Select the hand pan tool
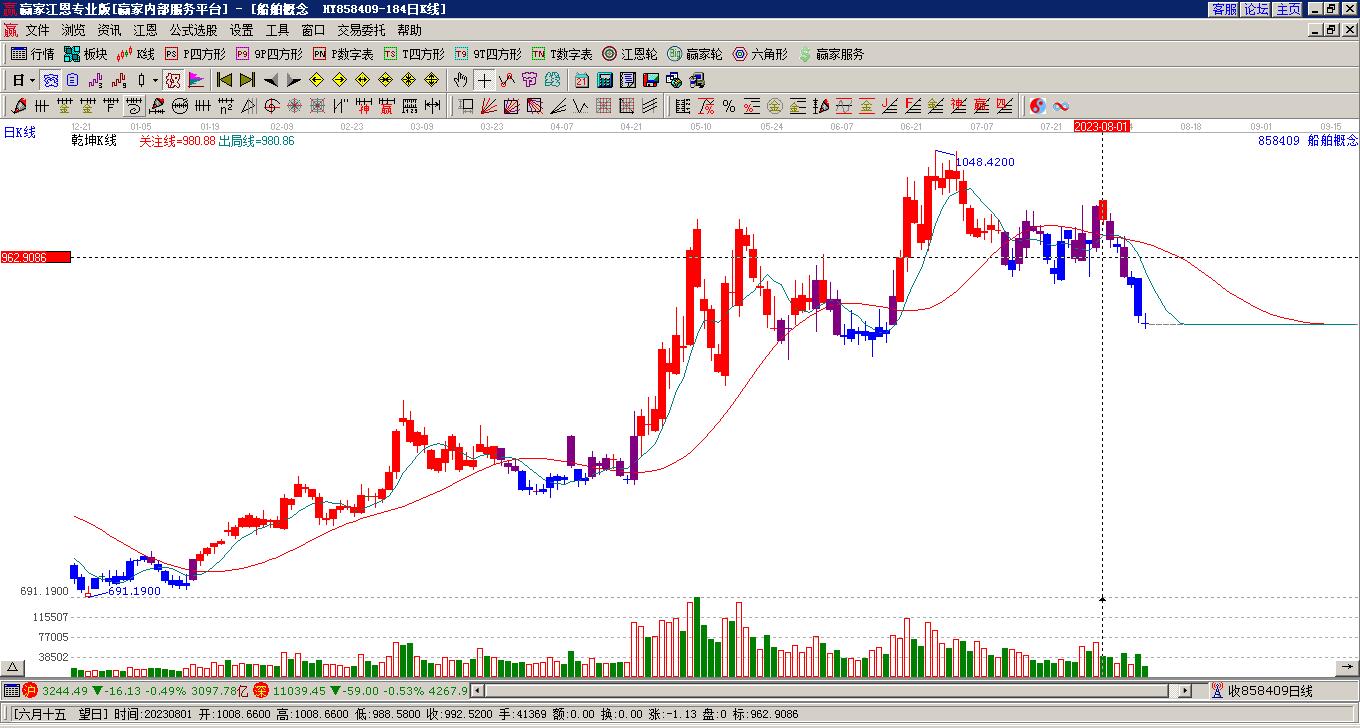This screenshot has width=1360, height=728. [460, 80]
